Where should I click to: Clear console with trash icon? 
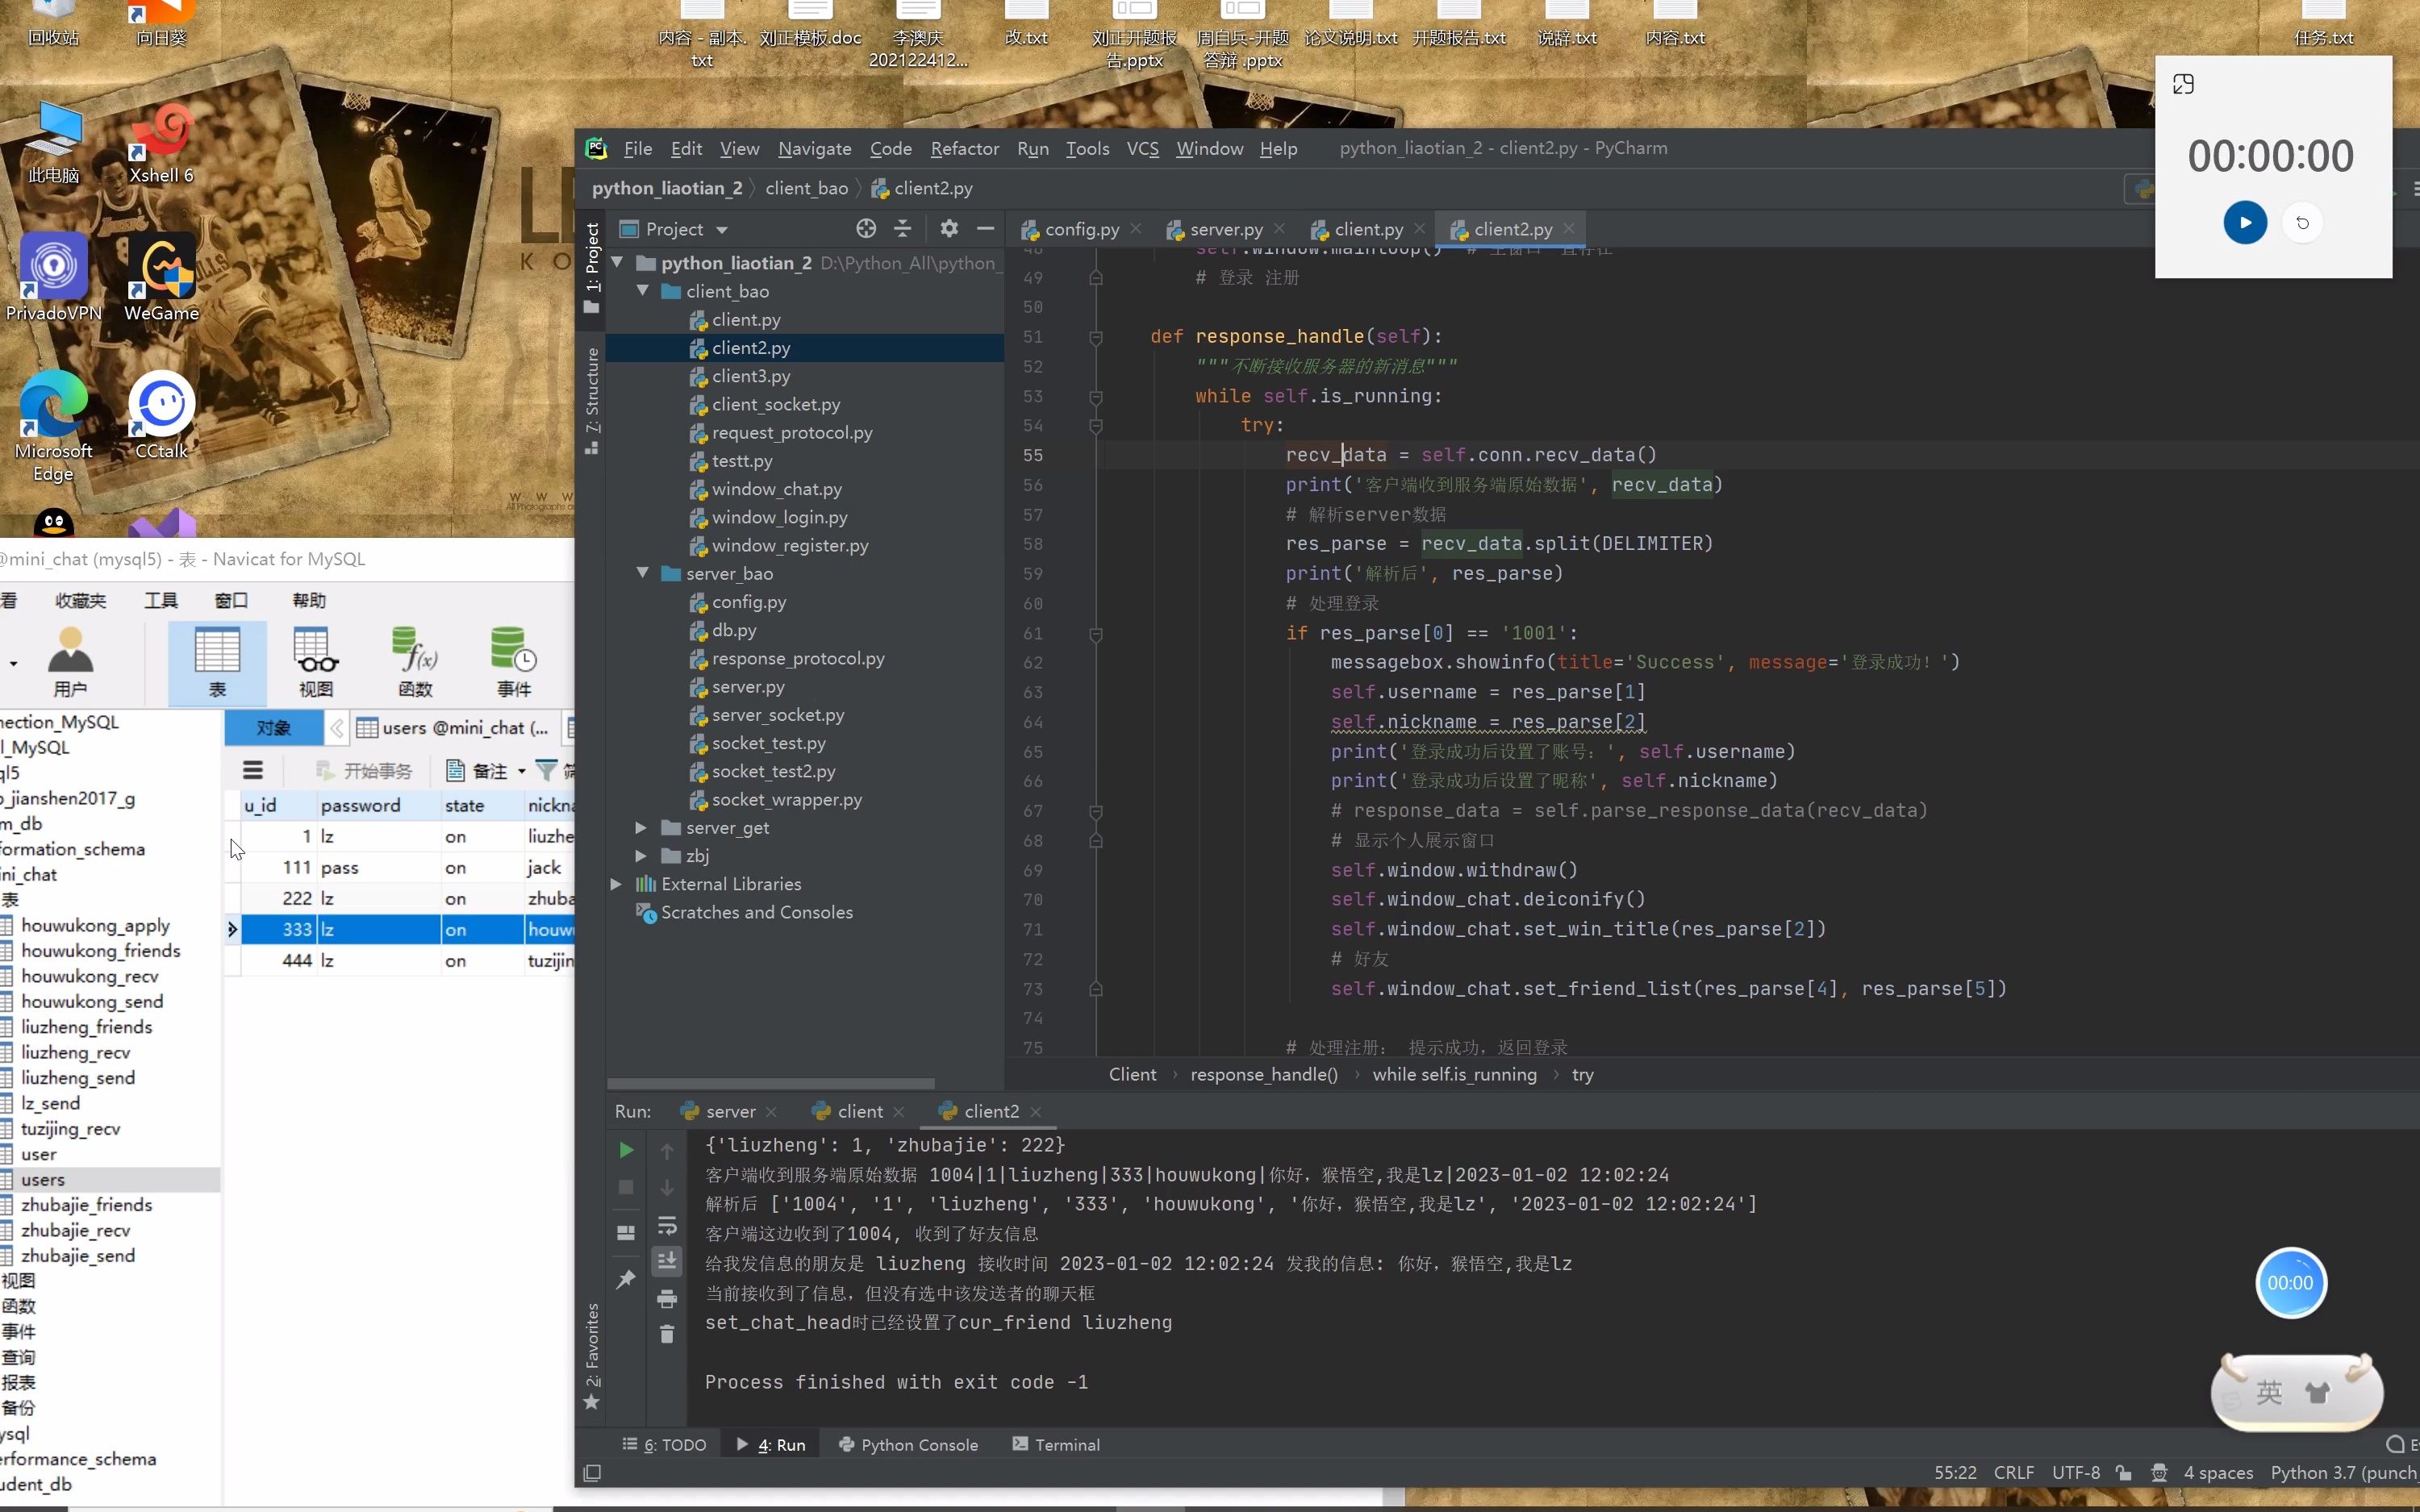(667, 1335)
